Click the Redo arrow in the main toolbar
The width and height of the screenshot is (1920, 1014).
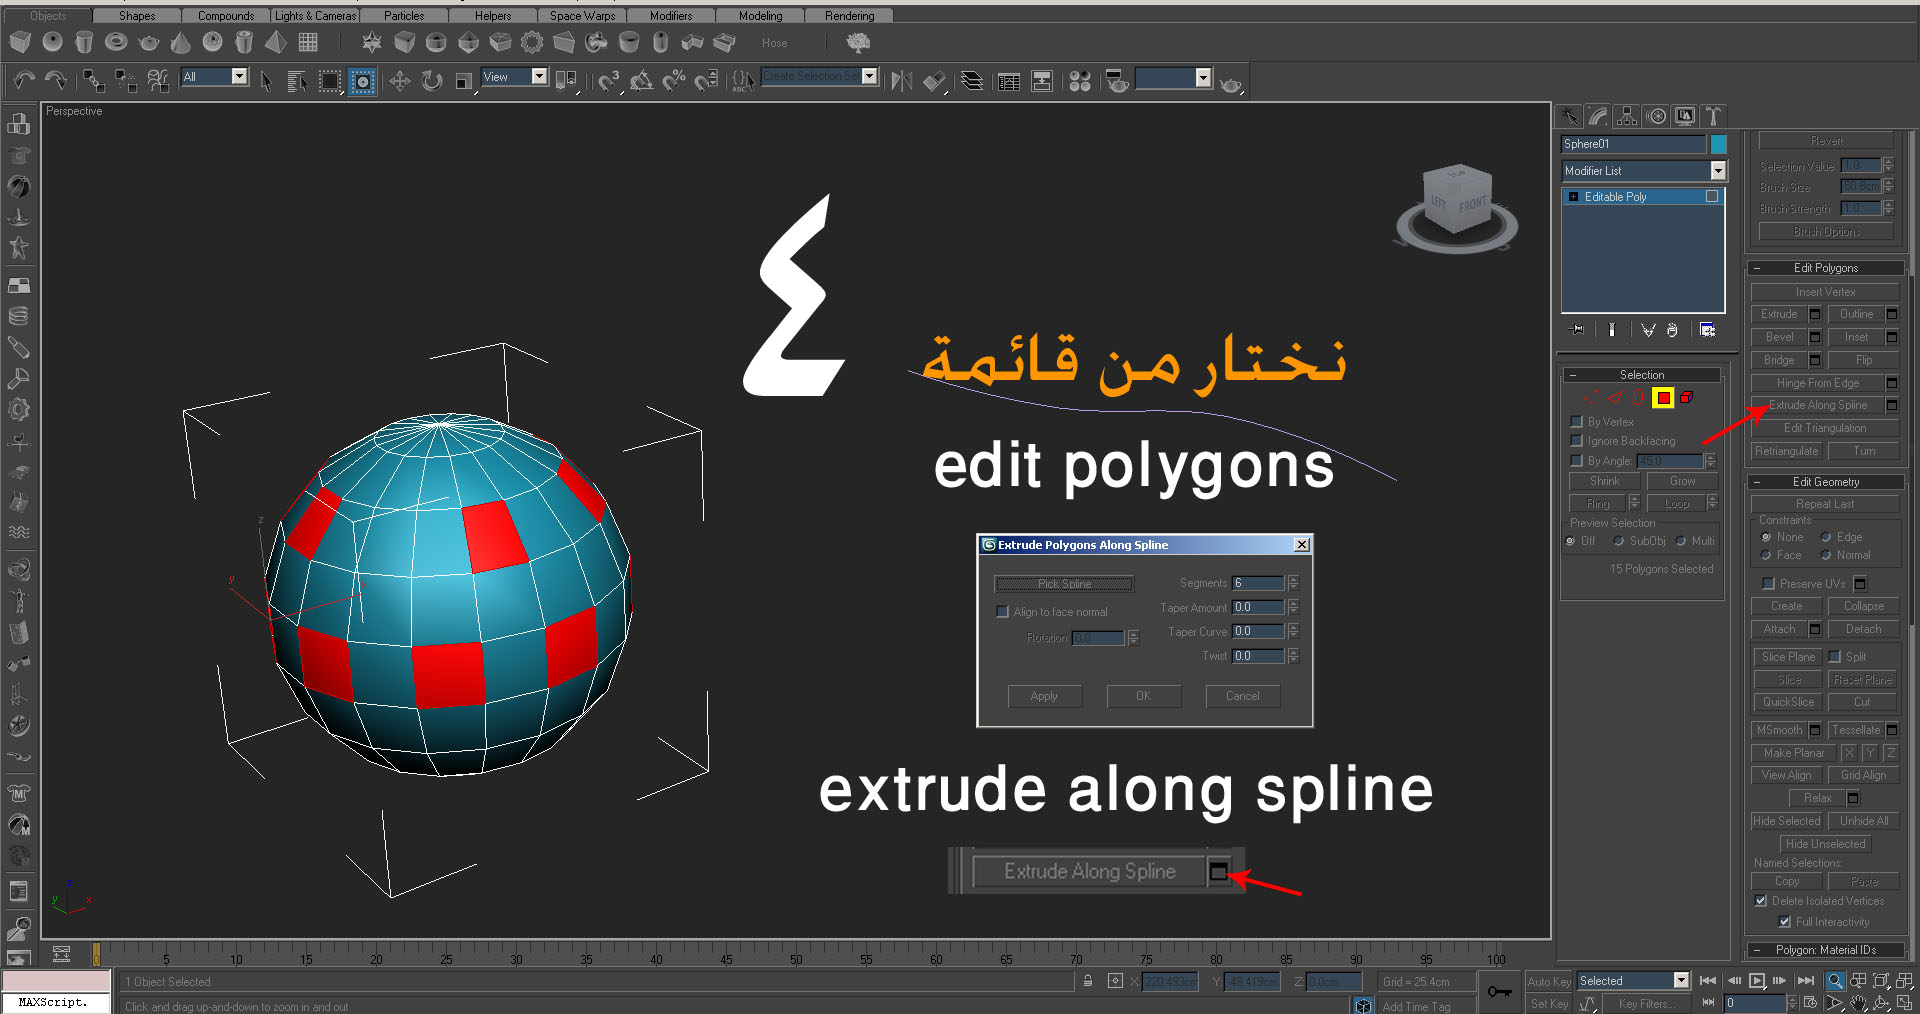(56, 80)
